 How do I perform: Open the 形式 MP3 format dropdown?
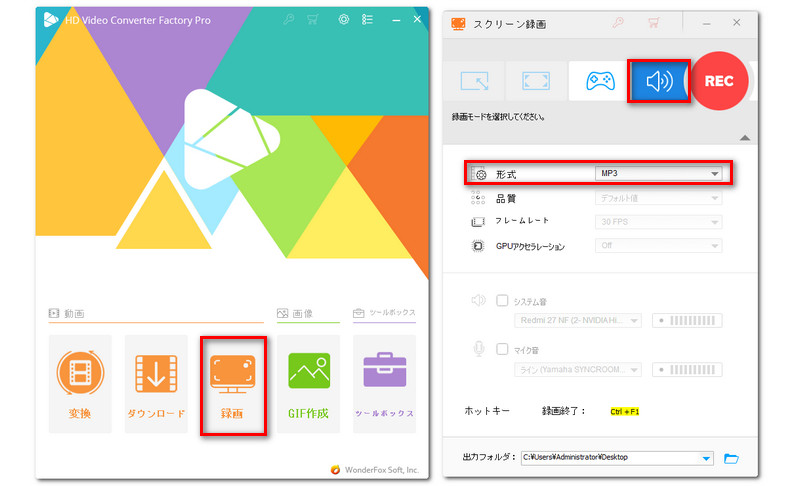click(x=658, y=173)
